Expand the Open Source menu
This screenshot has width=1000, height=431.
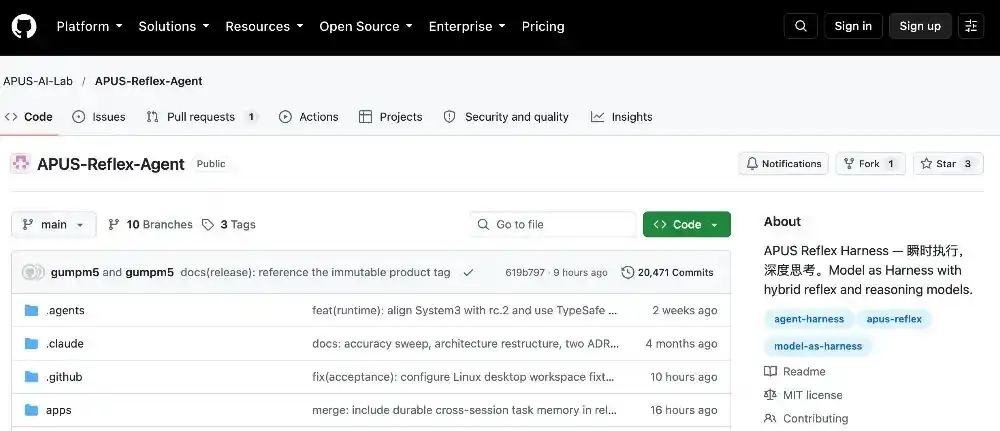[366, 27]
